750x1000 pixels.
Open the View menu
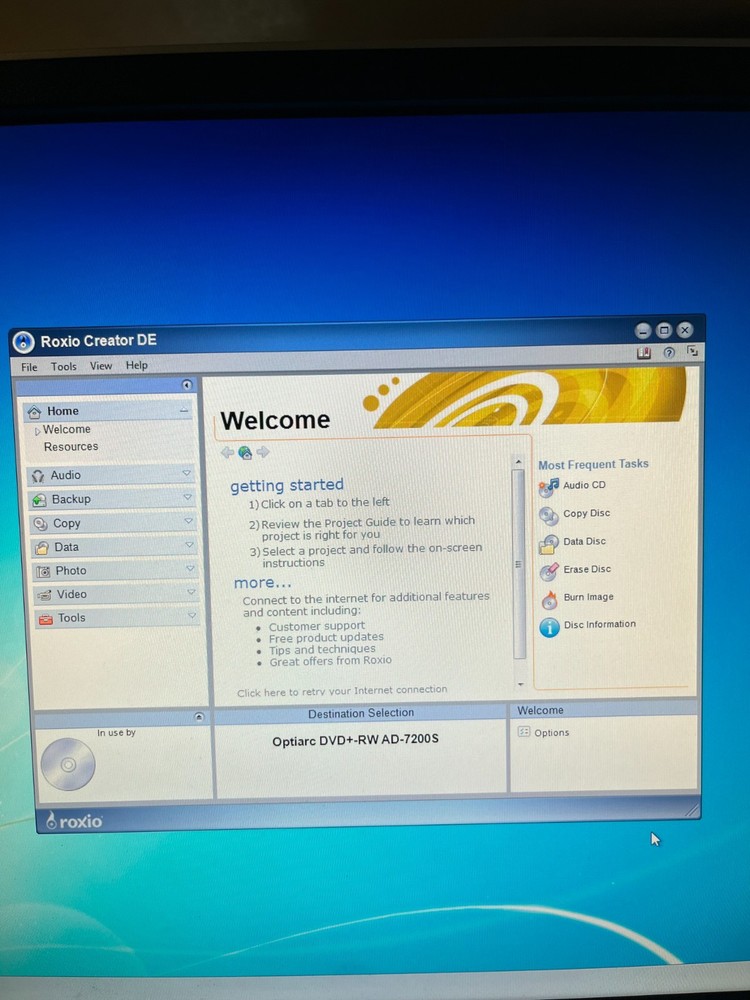[101, 366]
